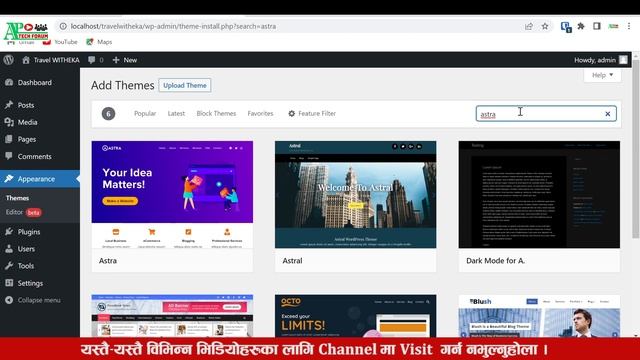
Task: Click the browser address bar URL
Action: pyautogui.click(x=173, y=26)
